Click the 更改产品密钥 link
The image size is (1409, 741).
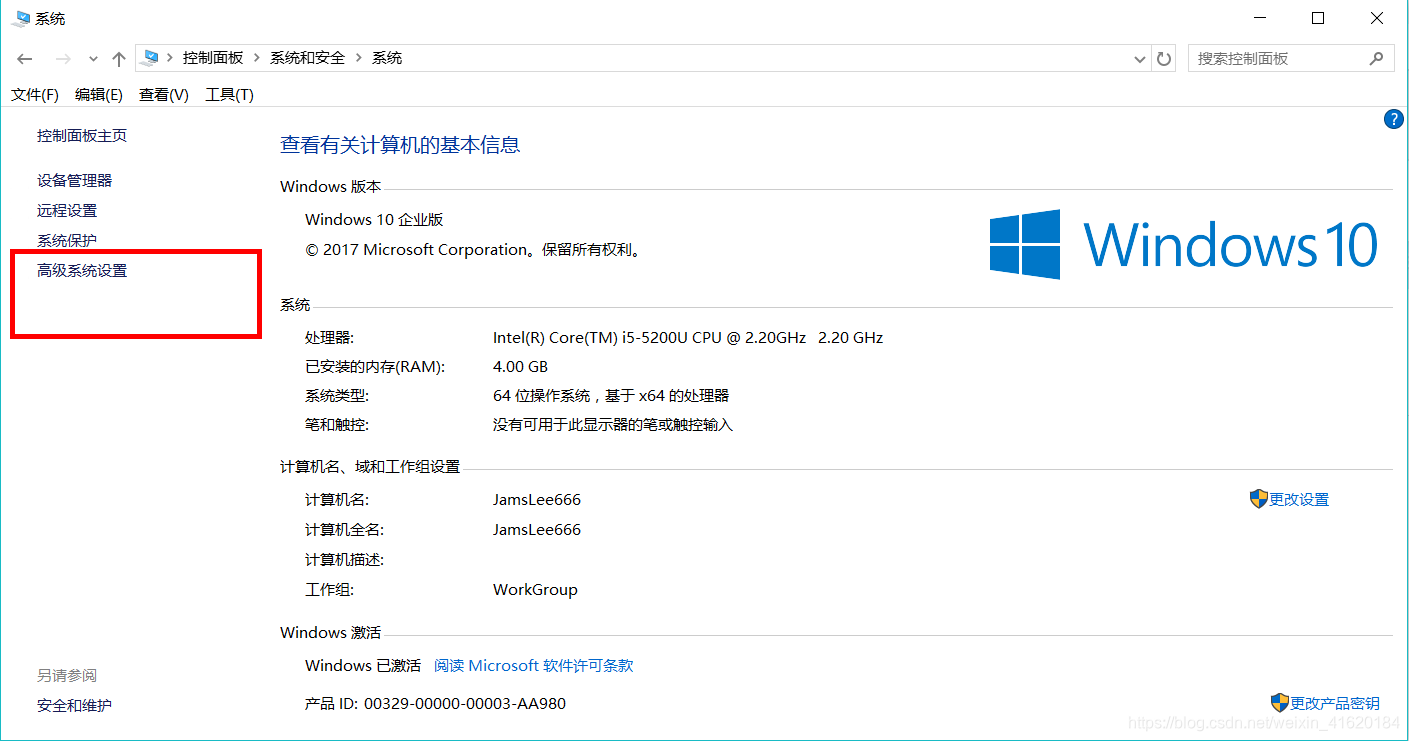click(x=1335, y=704)
